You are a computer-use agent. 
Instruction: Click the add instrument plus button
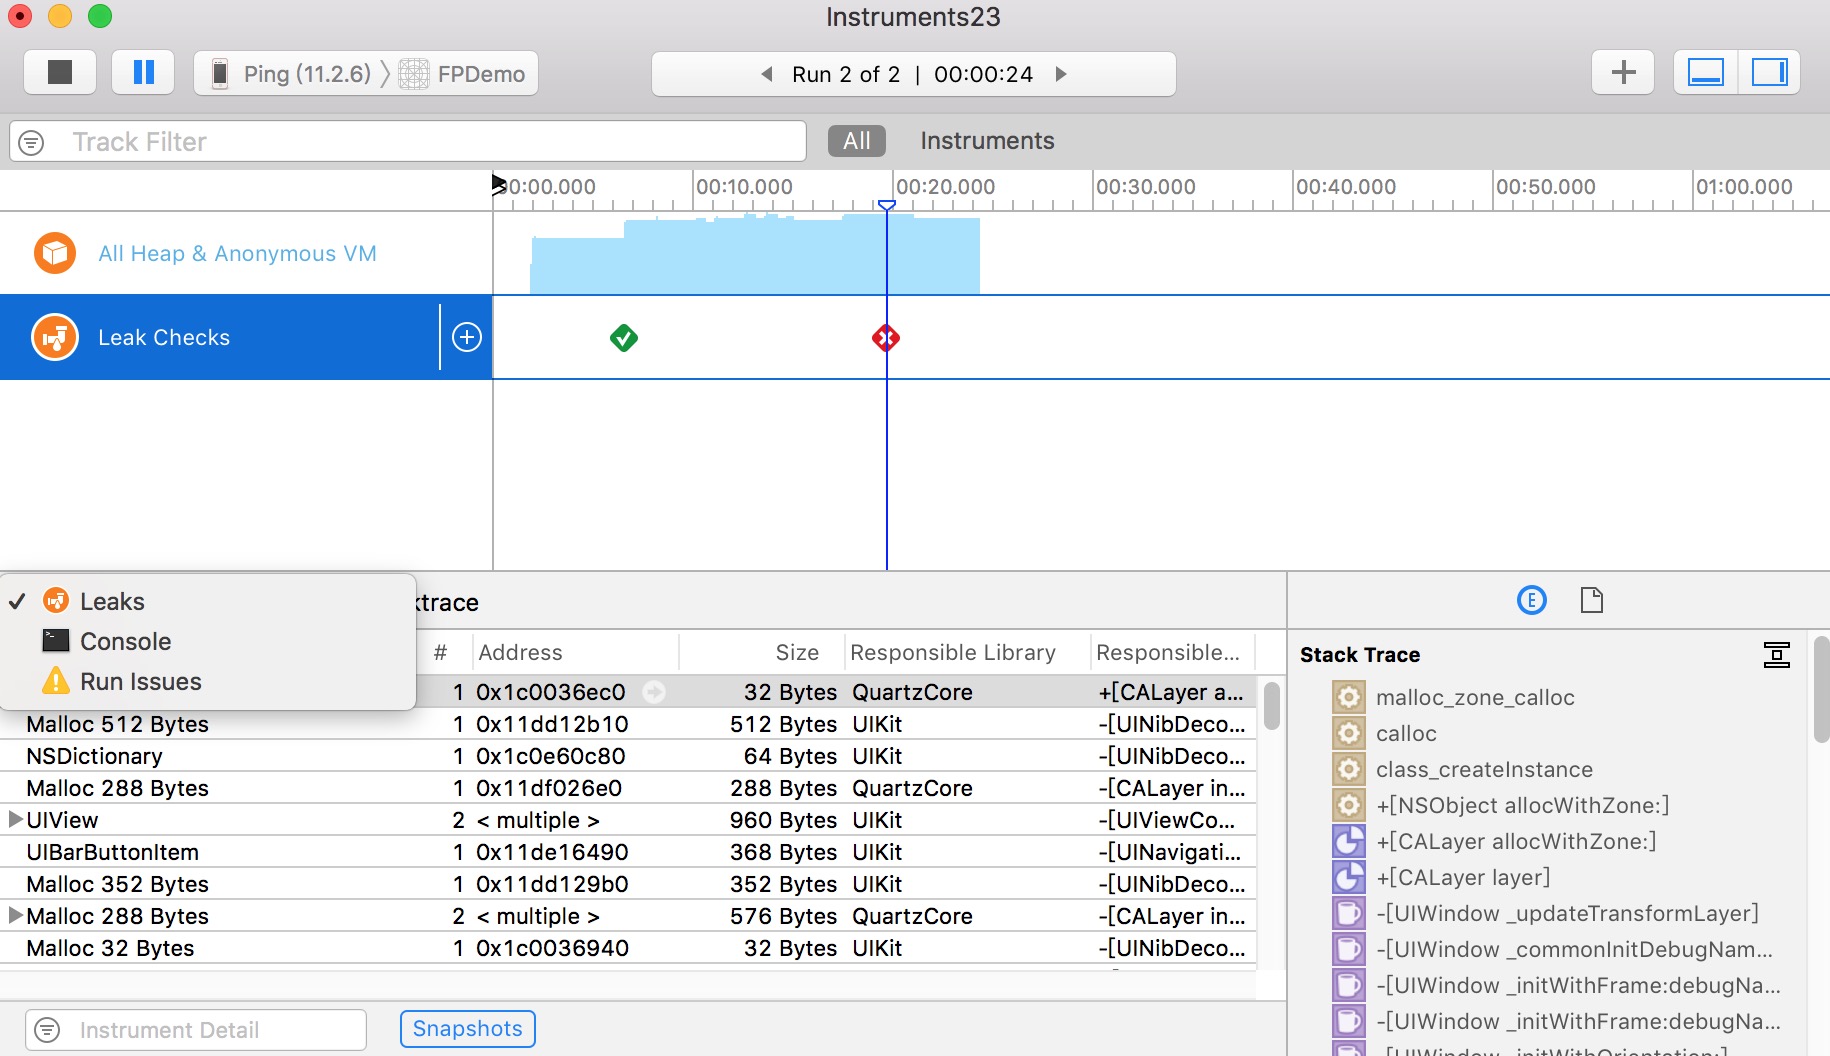(x=1623, y=73)
